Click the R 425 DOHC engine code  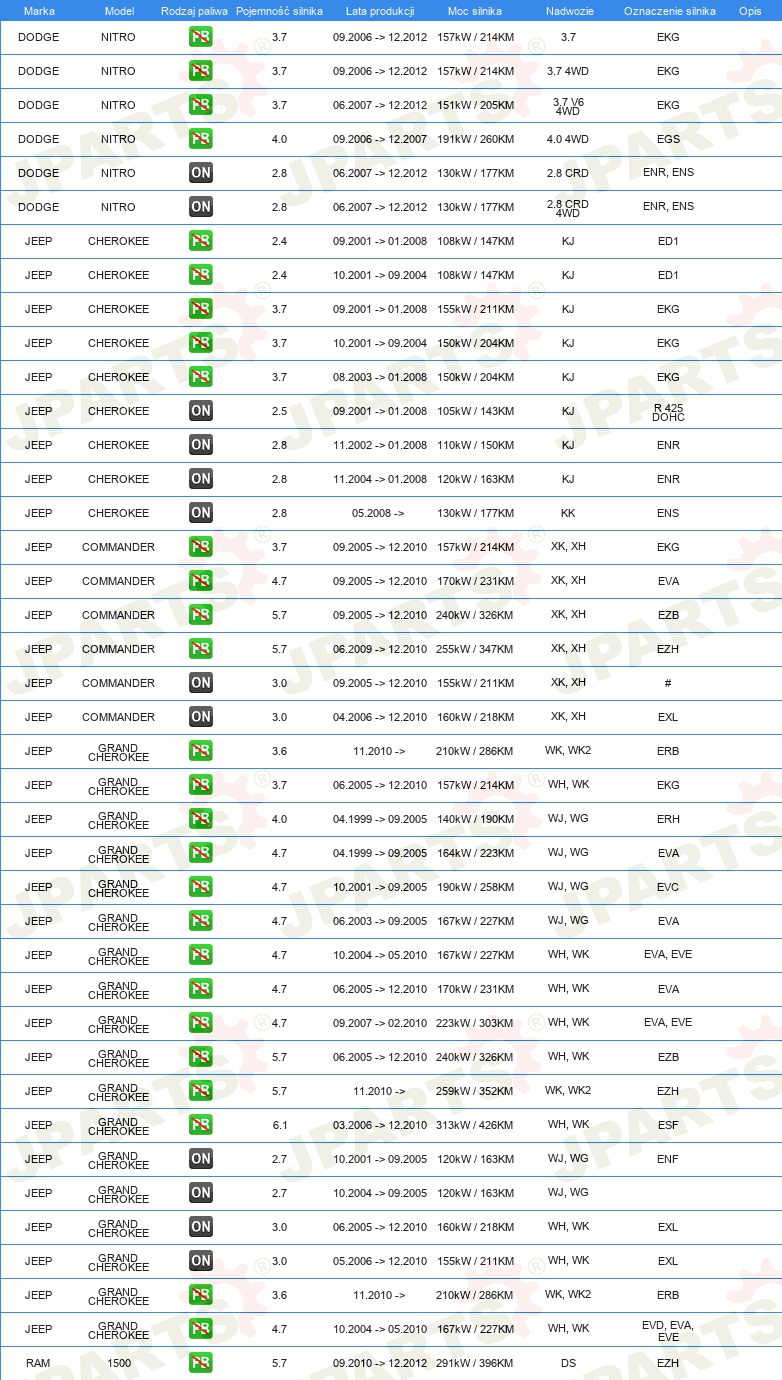[x=668, y=412]
